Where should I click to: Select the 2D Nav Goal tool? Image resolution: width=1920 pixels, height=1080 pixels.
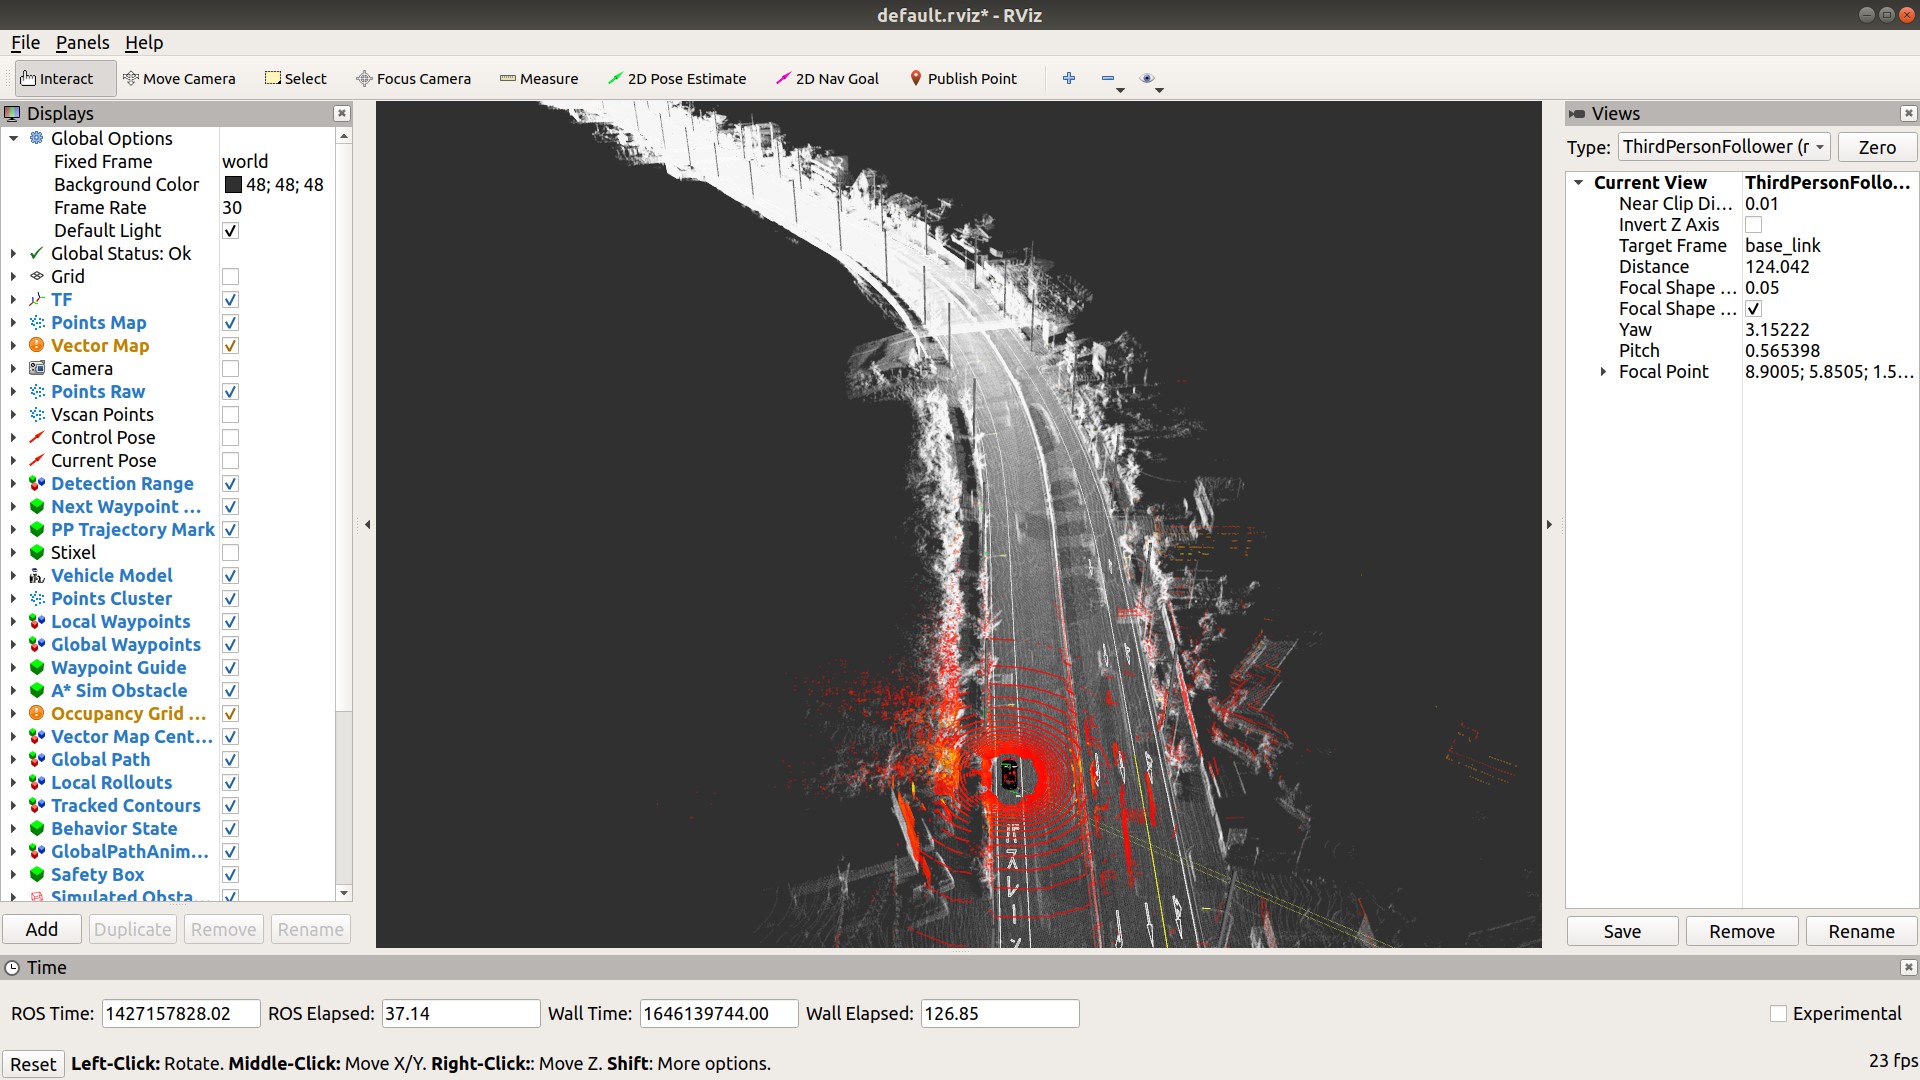(x=827, y=78)
